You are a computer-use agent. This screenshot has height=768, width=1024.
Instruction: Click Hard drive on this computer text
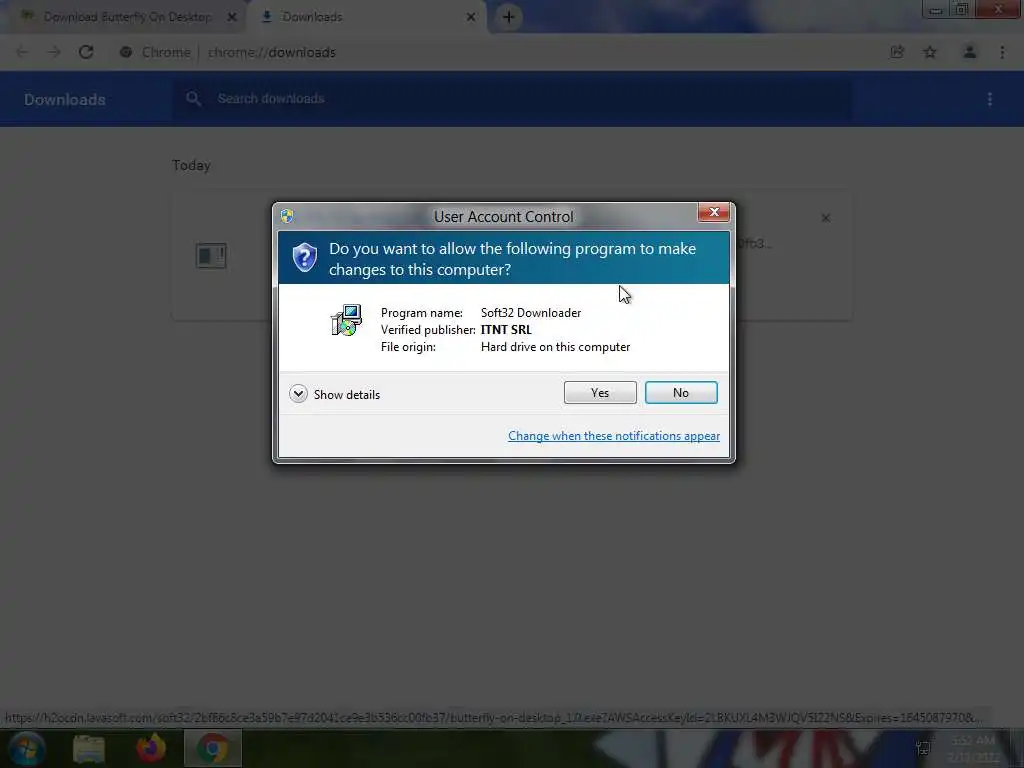556,347
